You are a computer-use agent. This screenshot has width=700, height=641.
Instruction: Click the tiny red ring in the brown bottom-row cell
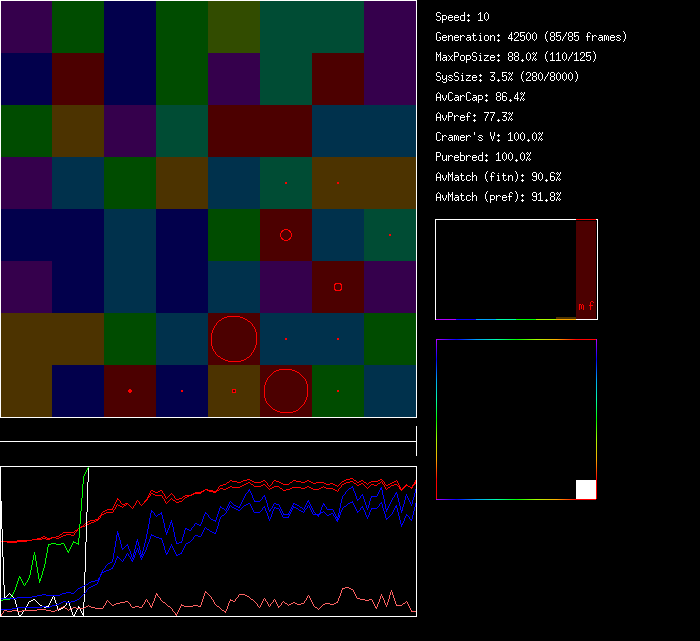click(234, 391)
